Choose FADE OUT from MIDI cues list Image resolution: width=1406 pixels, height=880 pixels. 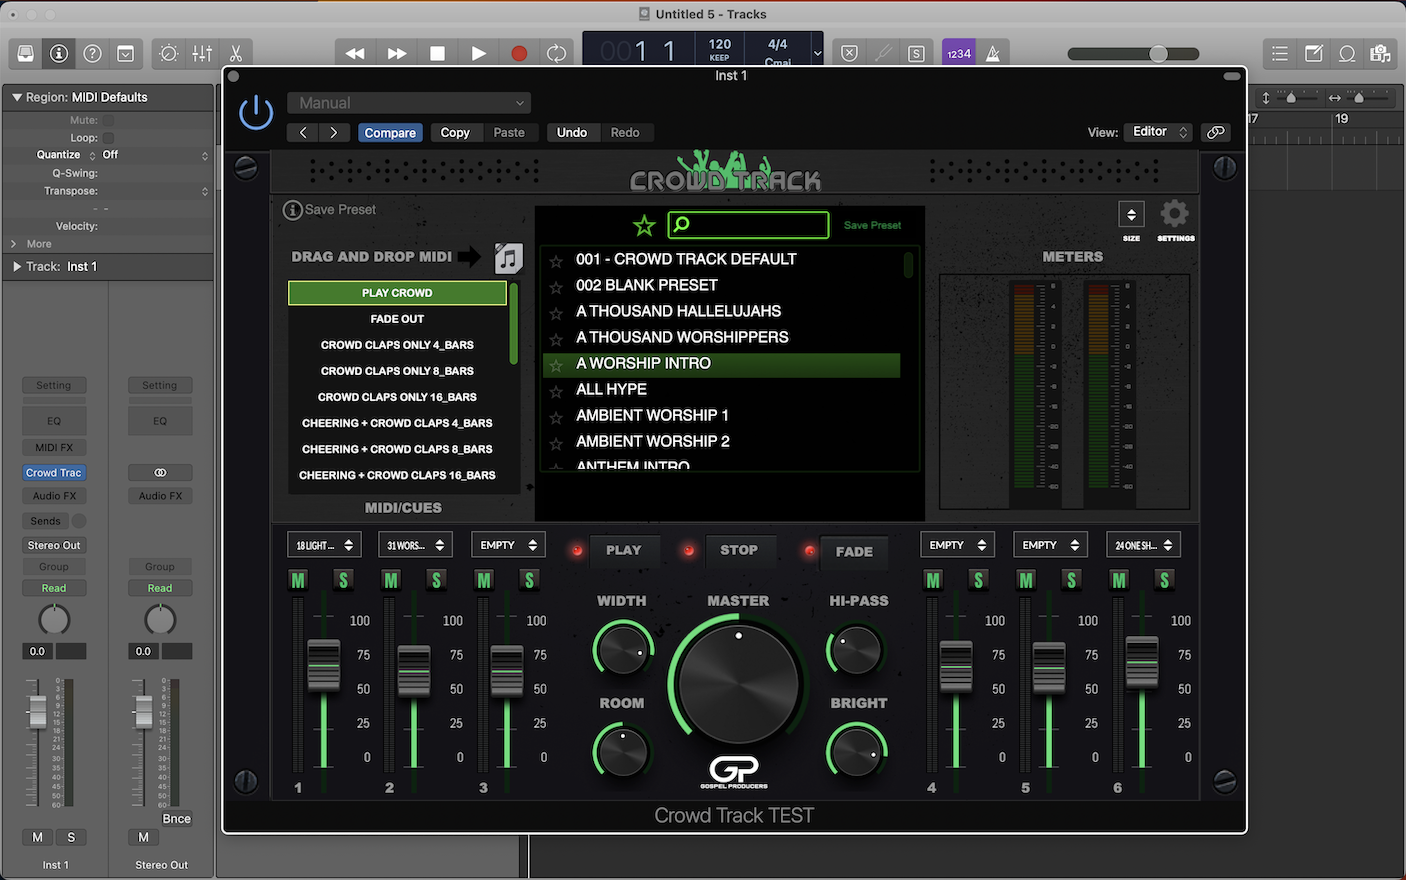(397, 319)
